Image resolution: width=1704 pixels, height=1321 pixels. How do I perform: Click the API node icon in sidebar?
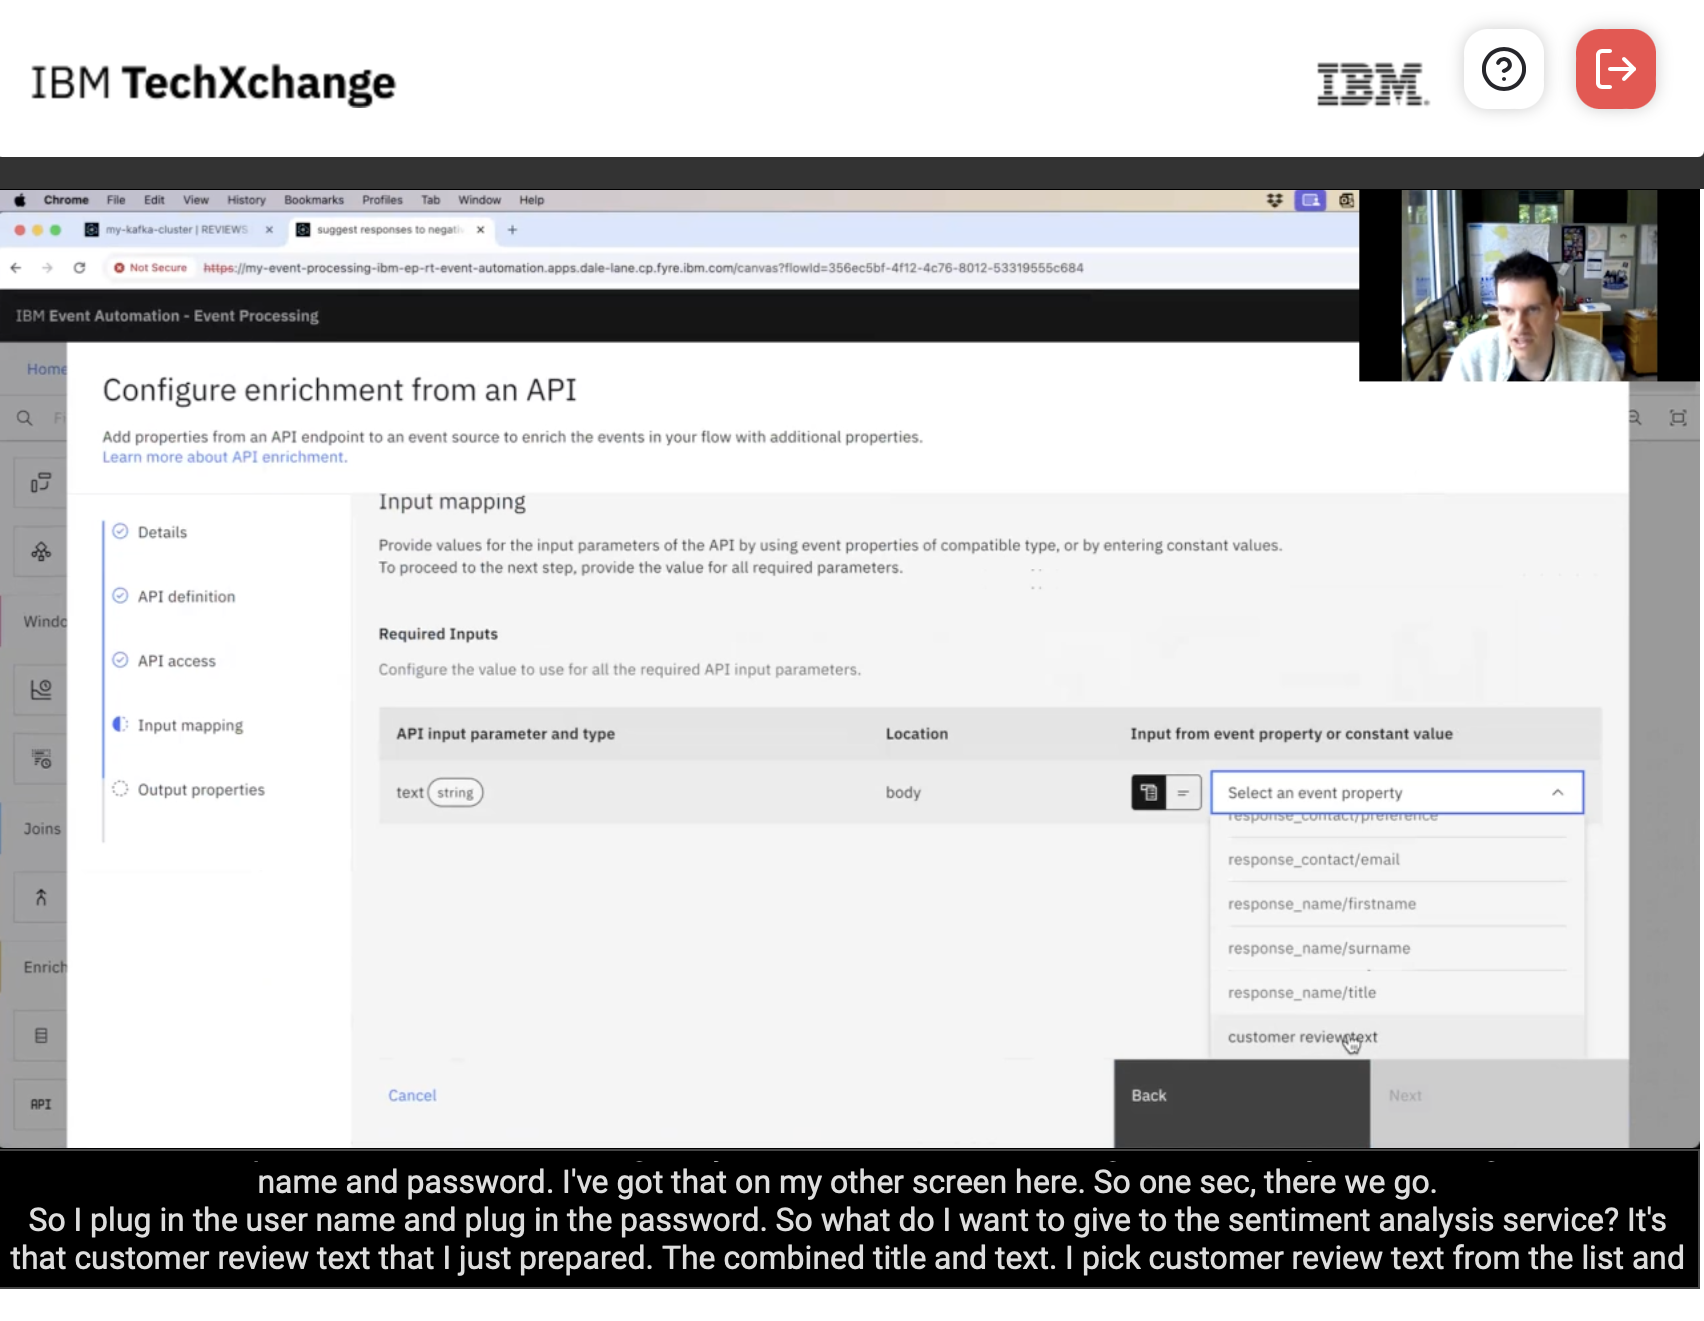click(x=40, y=1104)
